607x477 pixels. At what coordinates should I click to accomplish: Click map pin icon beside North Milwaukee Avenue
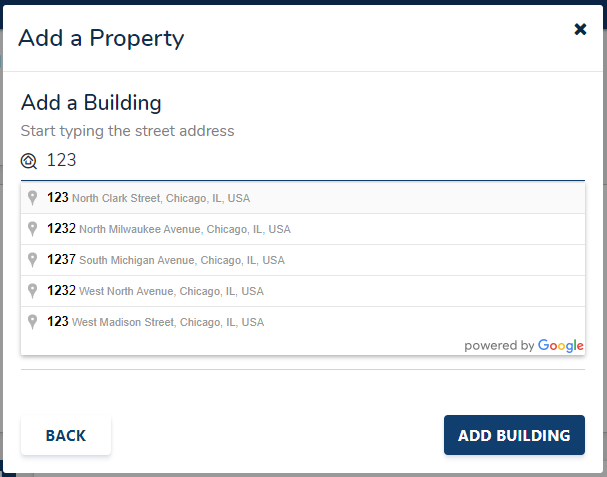click(33, 229)
